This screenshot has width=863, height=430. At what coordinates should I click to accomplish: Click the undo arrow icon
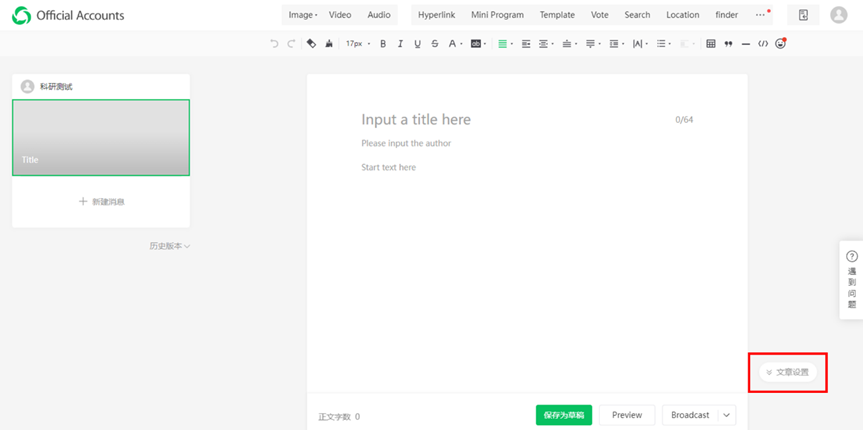pyautogui.click(x=274, y=44)
